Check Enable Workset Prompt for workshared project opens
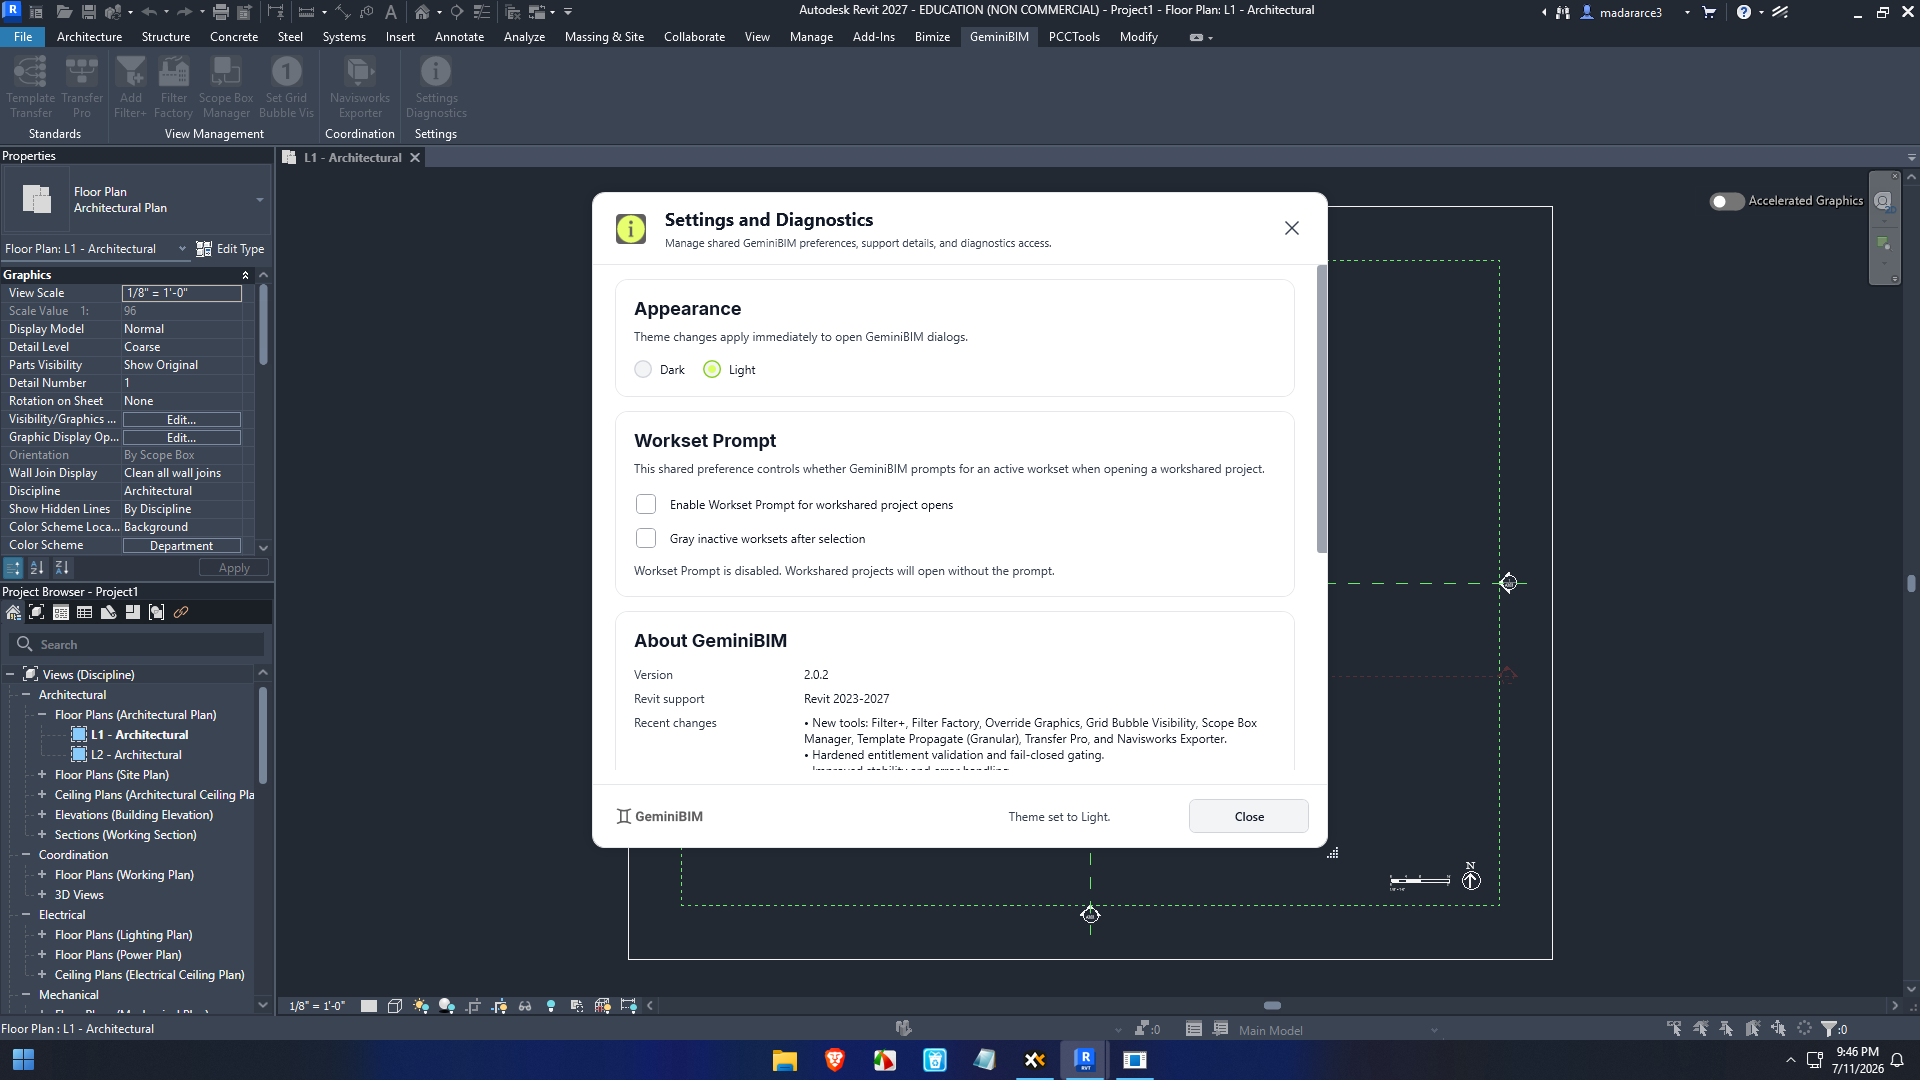Image resolution: width=1920 pixels, height=1080 pixels. 646,505
